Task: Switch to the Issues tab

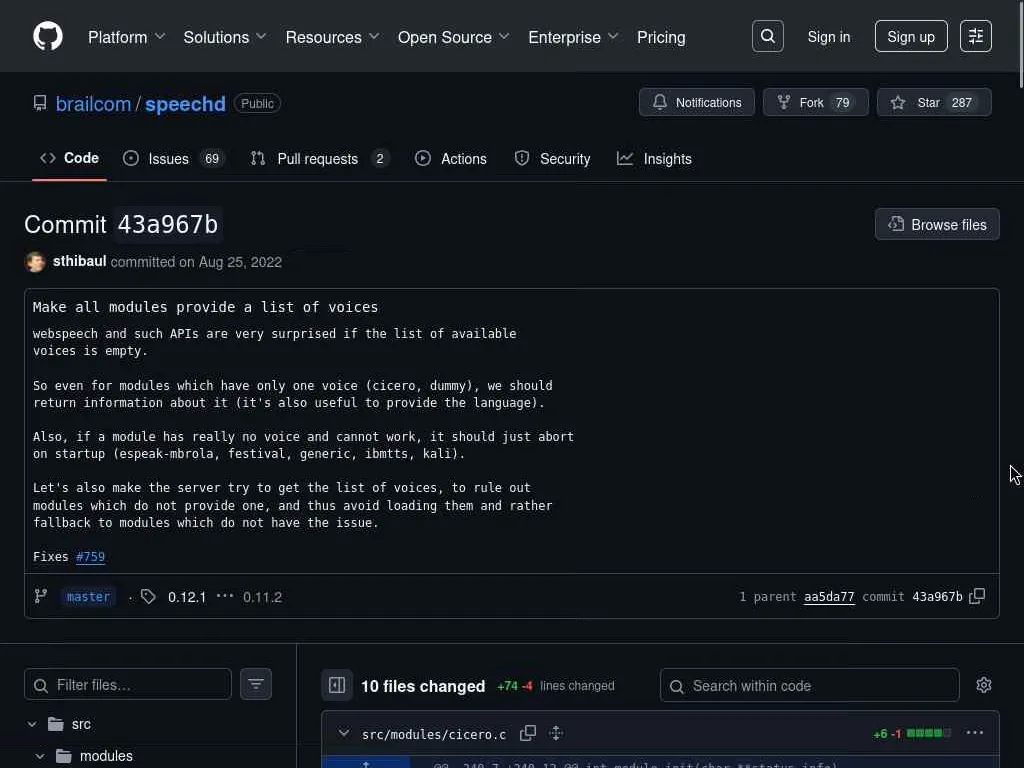Action: click(174, 159)
